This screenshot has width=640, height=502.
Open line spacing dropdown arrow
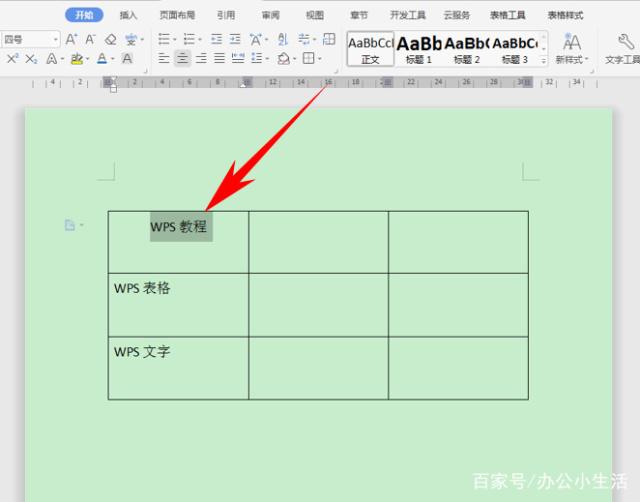click(267, 59)
